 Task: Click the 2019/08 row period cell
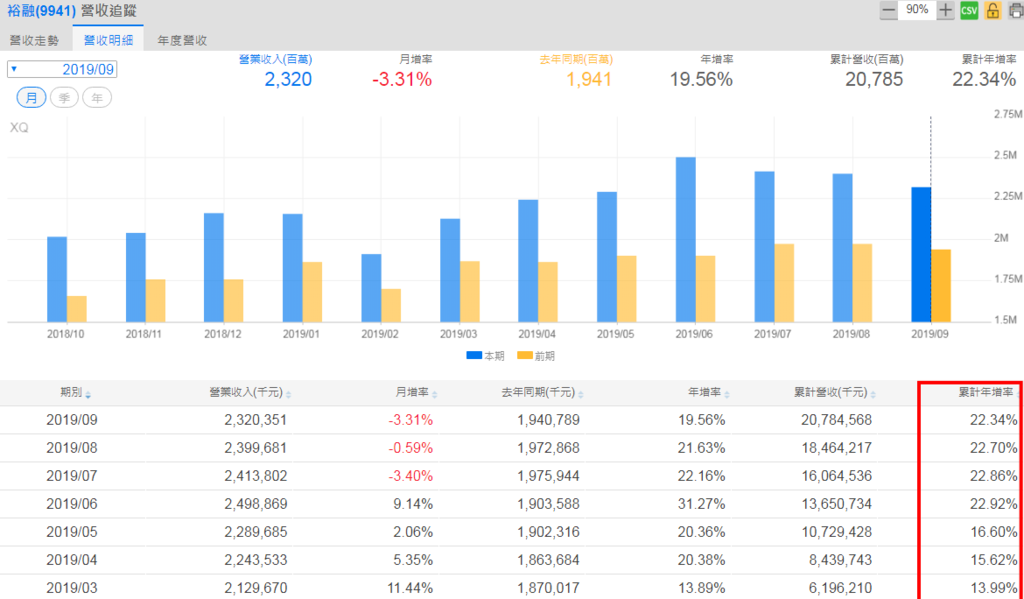(72, 448)
